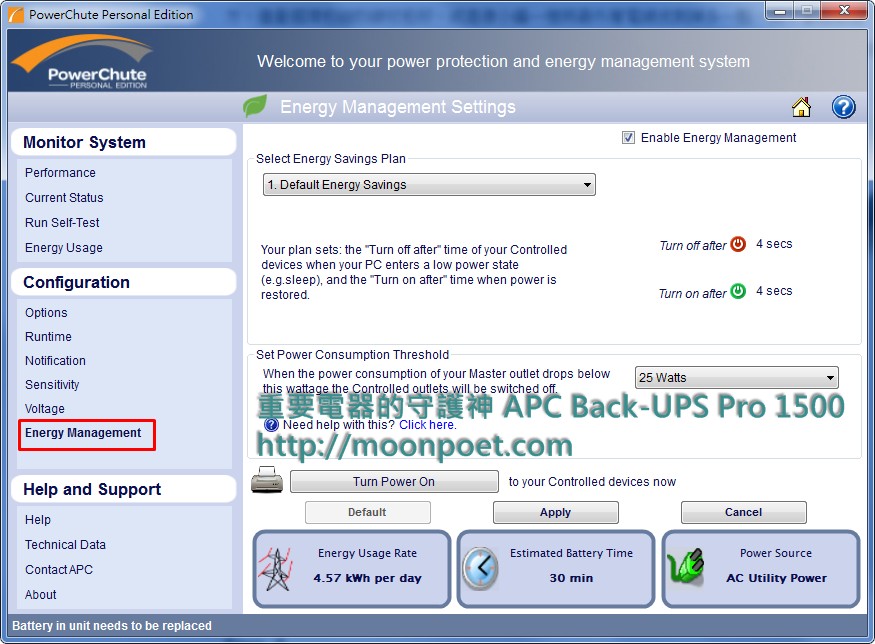Go to Run Self-Test page

[62, 223]
